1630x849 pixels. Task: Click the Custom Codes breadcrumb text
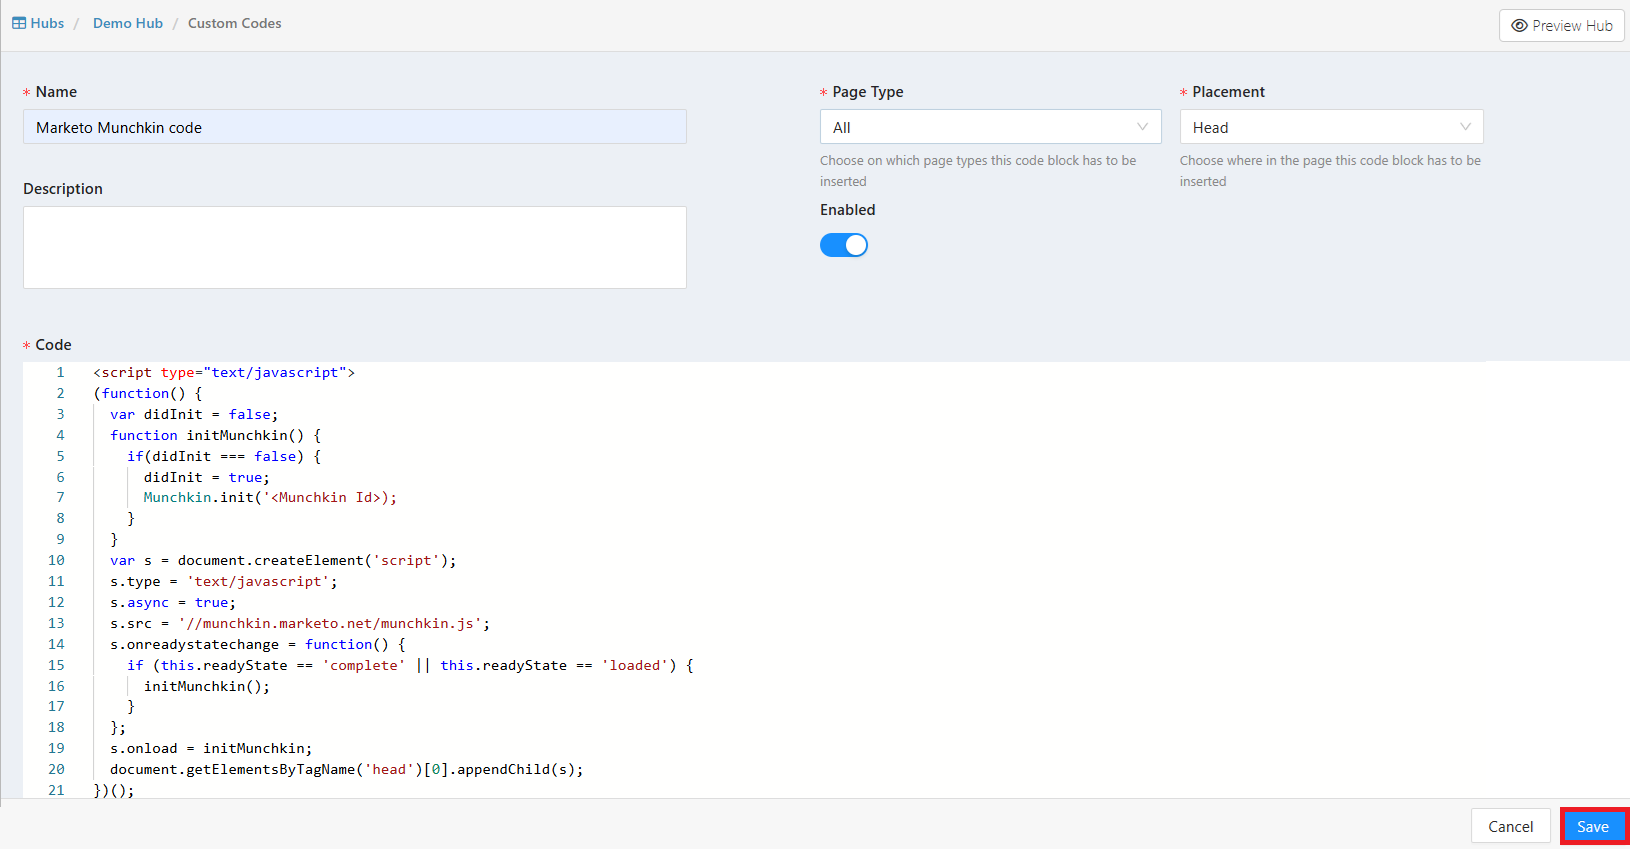[x=235, y=23]
